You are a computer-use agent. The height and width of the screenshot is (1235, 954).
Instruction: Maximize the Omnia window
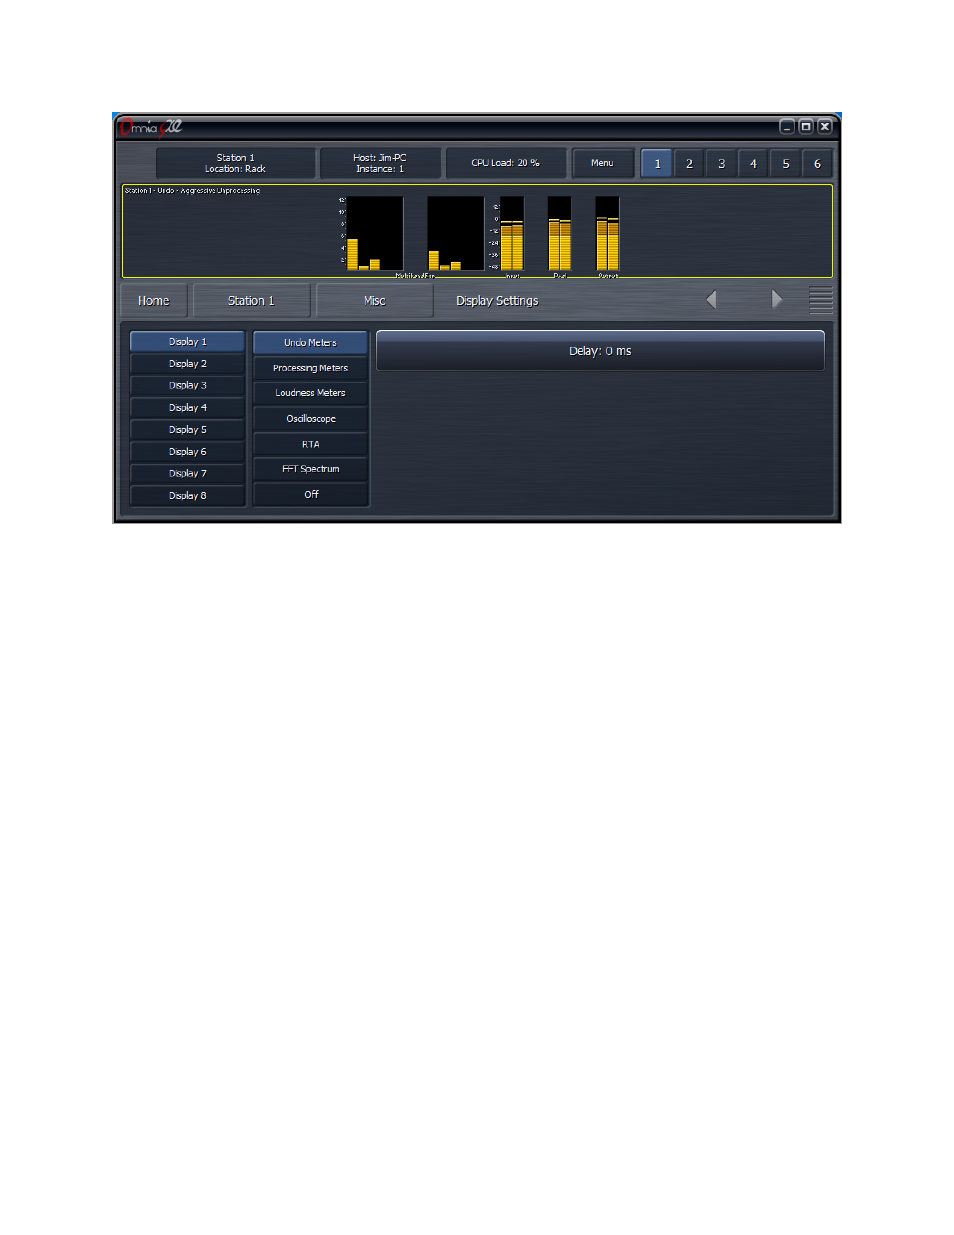[x=806, y=127]
